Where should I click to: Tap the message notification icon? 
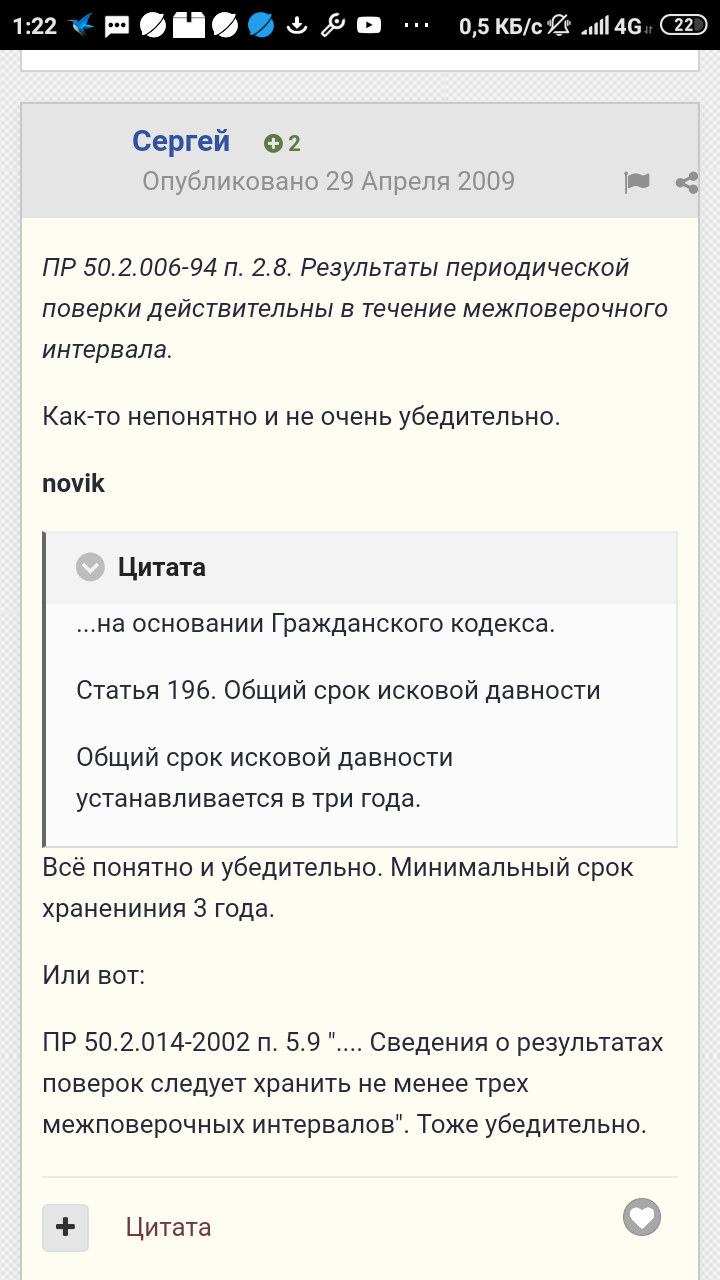click(x=117, y=26)
